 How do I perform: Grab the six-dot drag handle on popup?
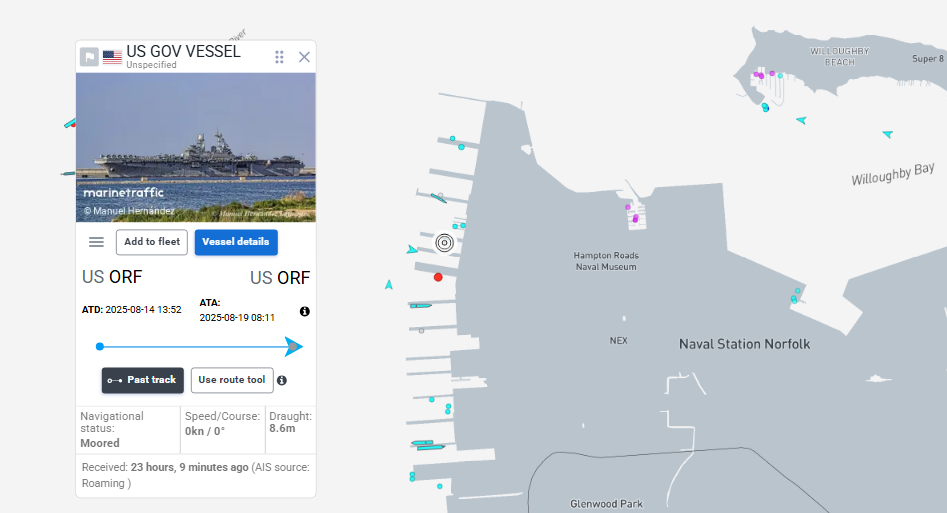point(280,57)
